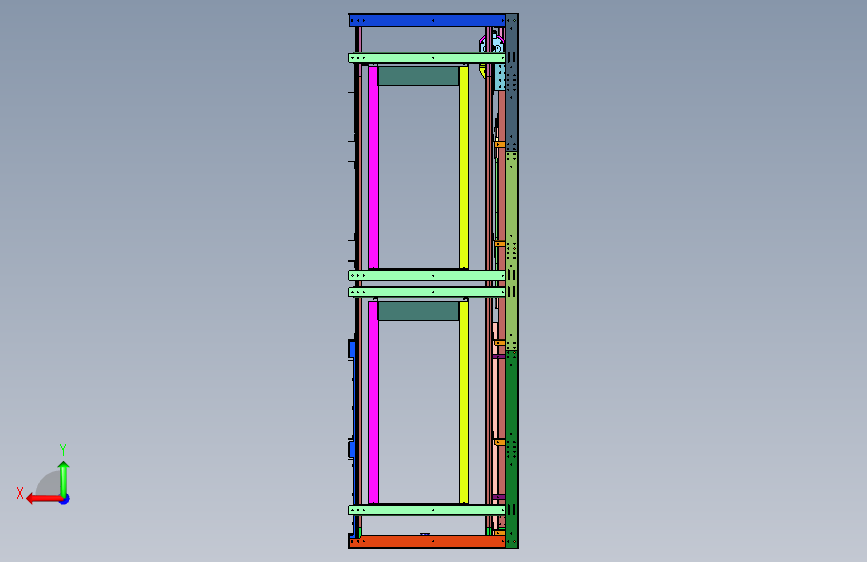This screenshot has height=562, width=867.
Task: Click the Y label on the axis triad
Action: pos(63,449)
